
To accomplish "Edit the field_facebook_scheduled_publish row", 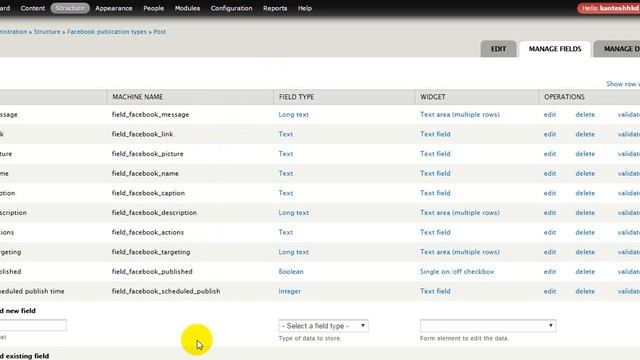I will (x=550, y=291).
